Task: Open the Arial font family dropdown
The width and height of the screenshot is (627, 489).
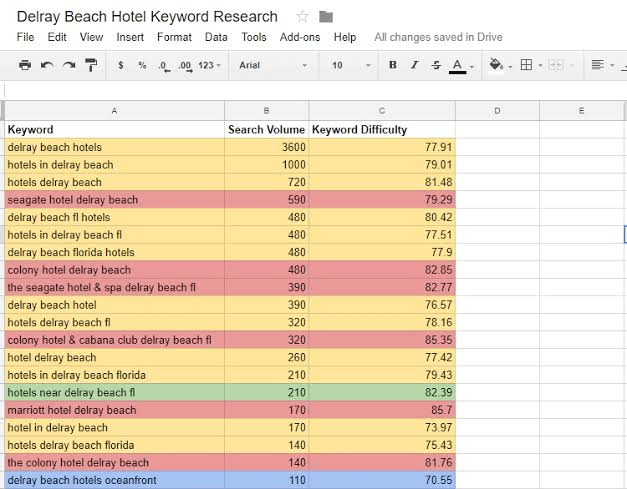Action: [273, 65]
